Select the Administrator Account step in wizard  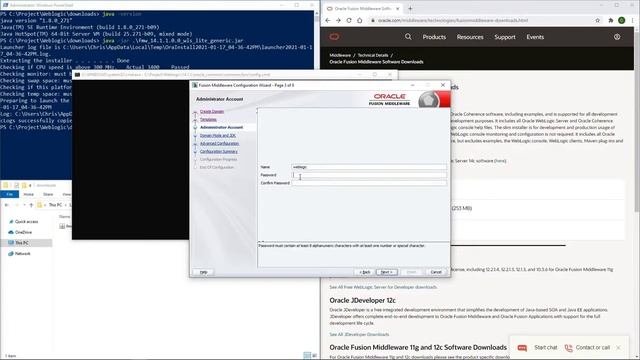click(x=221, y=127)
